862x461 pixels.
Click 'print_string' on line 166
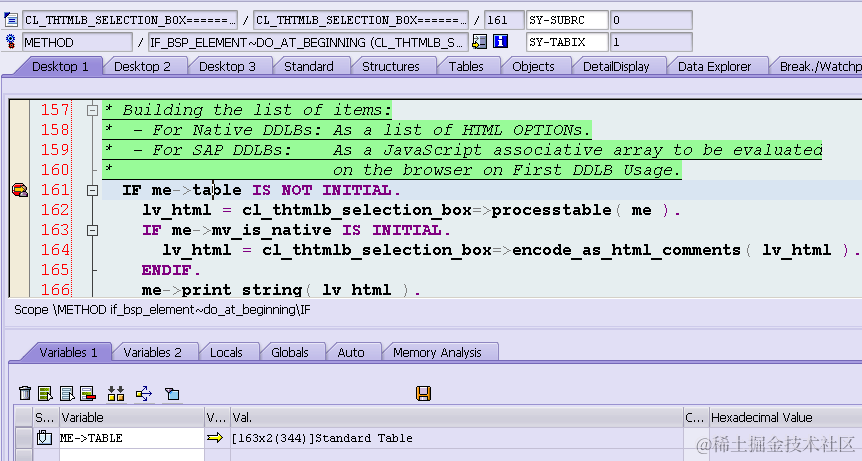[x=242, y=290]
